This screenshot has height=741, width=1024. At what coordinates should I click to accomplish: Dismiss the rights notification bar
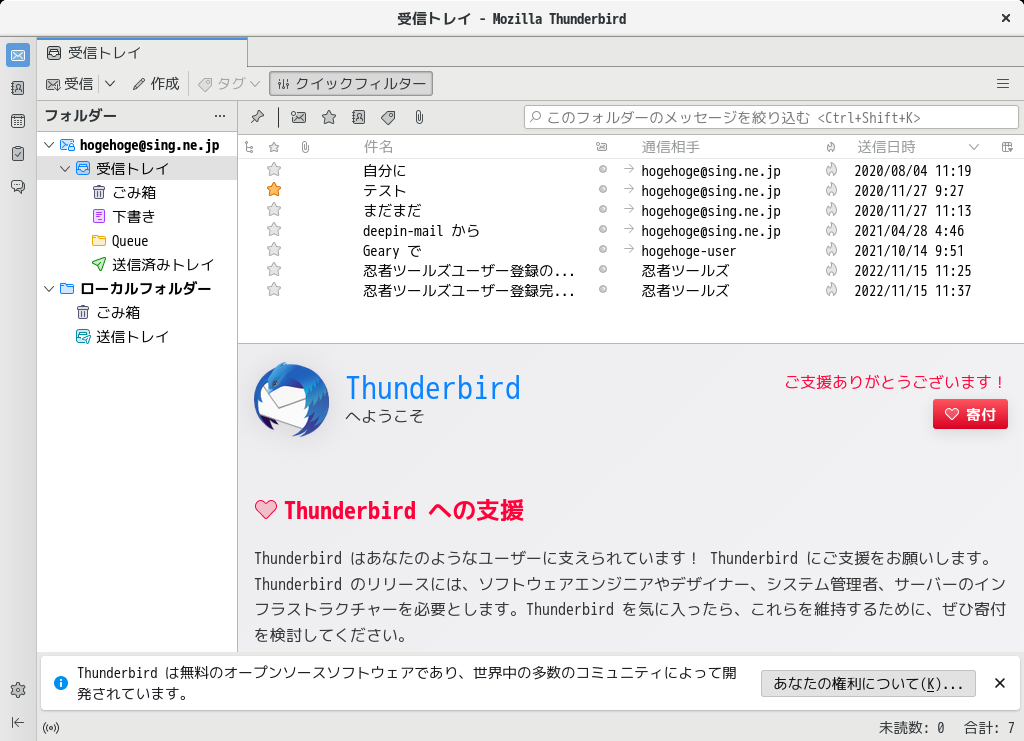999,683
